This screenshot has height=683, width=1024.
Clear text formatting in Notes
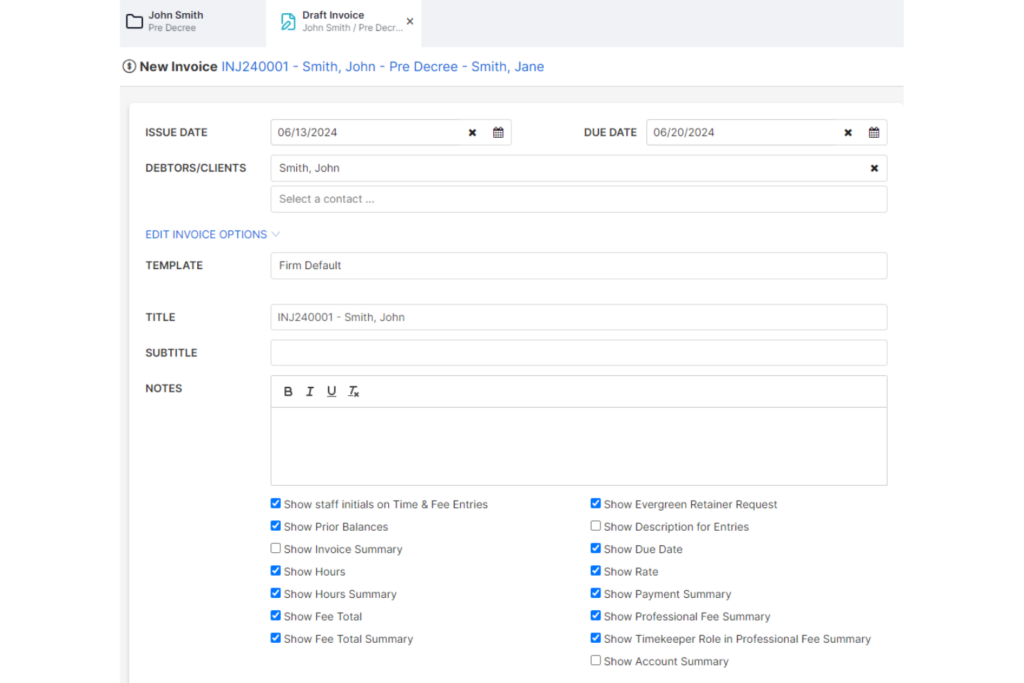[353, 391]
